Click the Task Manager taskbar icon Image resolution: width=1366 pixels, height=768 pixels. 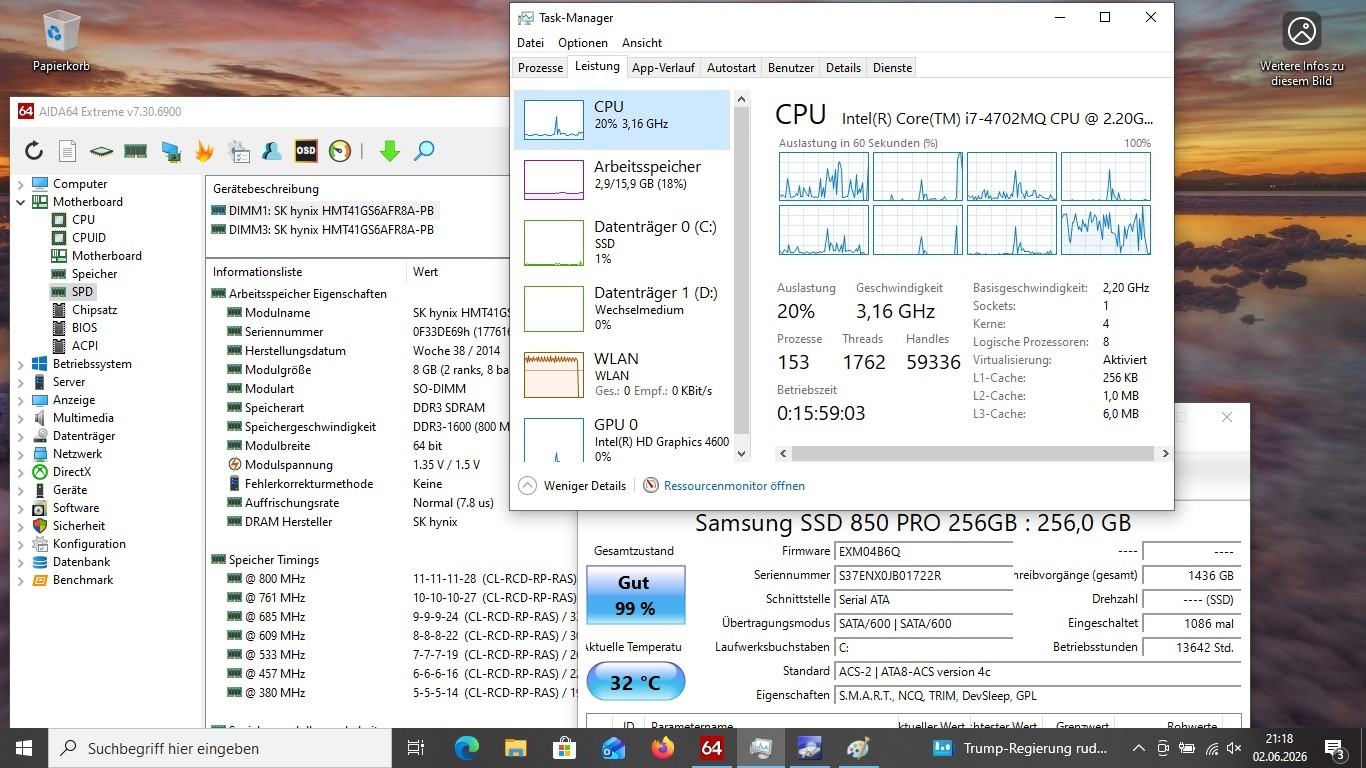click(x=760, y=748)
